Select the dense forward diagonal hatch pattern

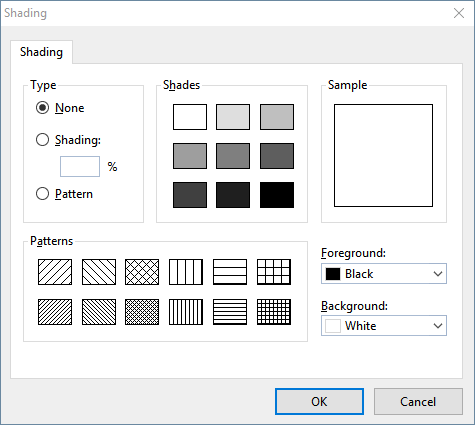click(55, 312)
